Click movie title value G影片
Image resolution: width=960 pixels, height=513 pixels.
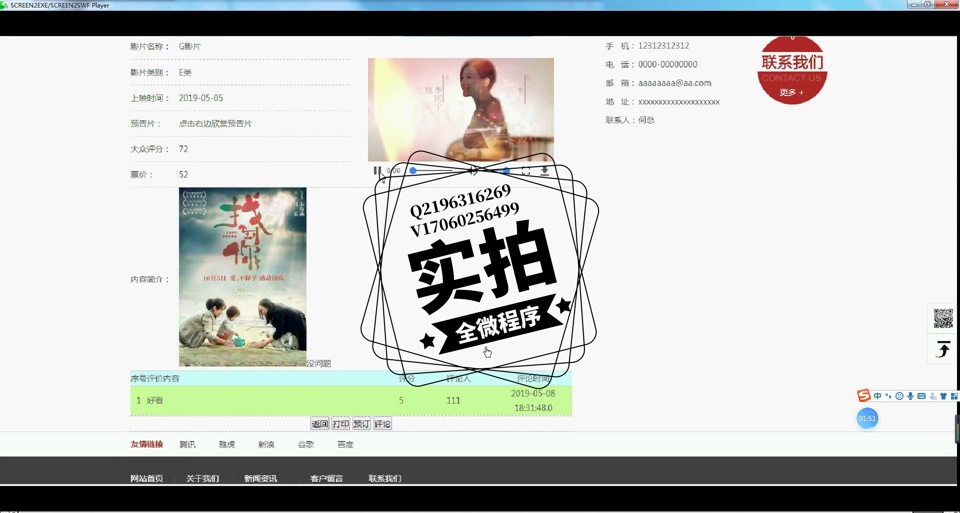190,47
